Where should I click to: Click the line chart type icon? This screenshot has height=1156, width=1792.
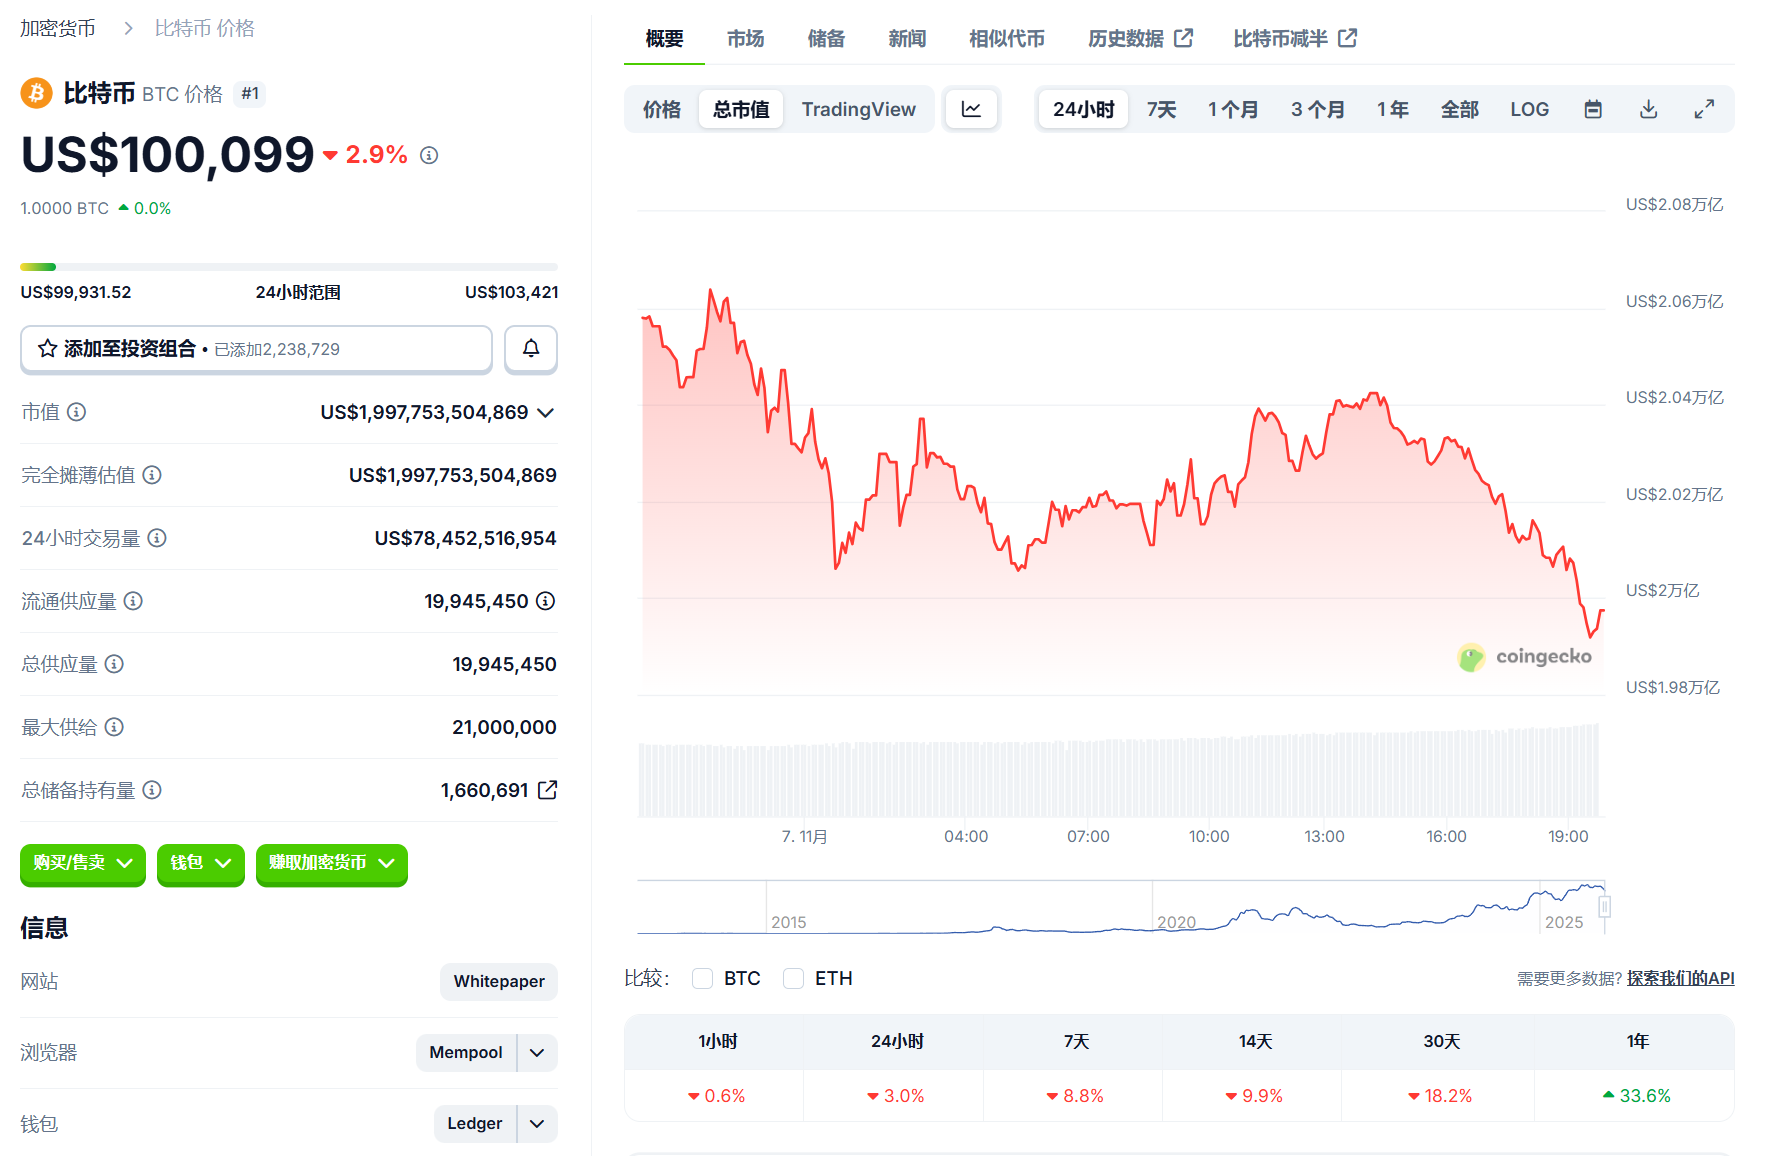tap(971, 109)
